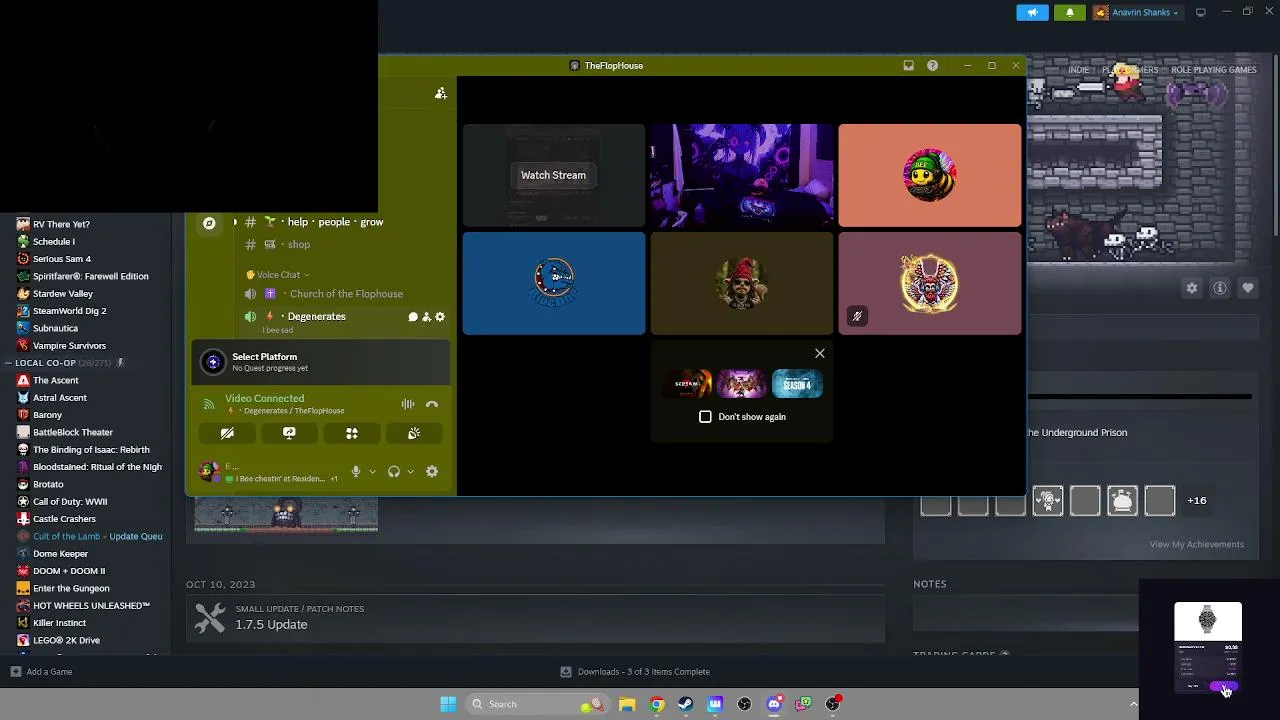Click the Watch Stream button
Viewport: 1280px width, 720px height.
click(x=553, y=175)
